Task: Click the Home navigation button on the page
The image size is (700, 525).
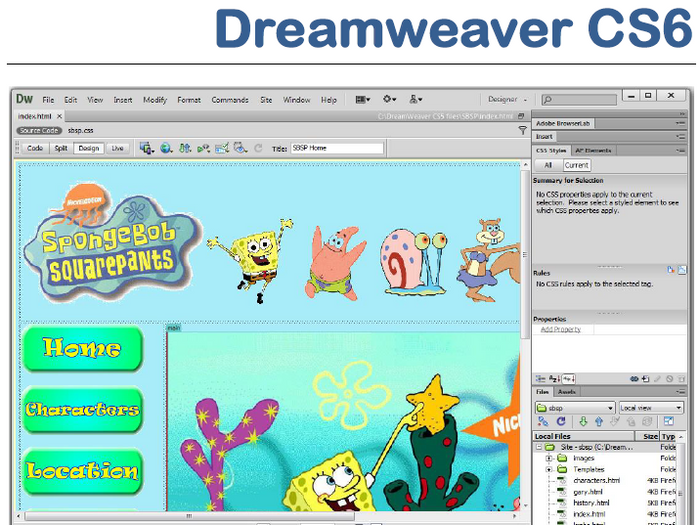Action: point(83,349)
